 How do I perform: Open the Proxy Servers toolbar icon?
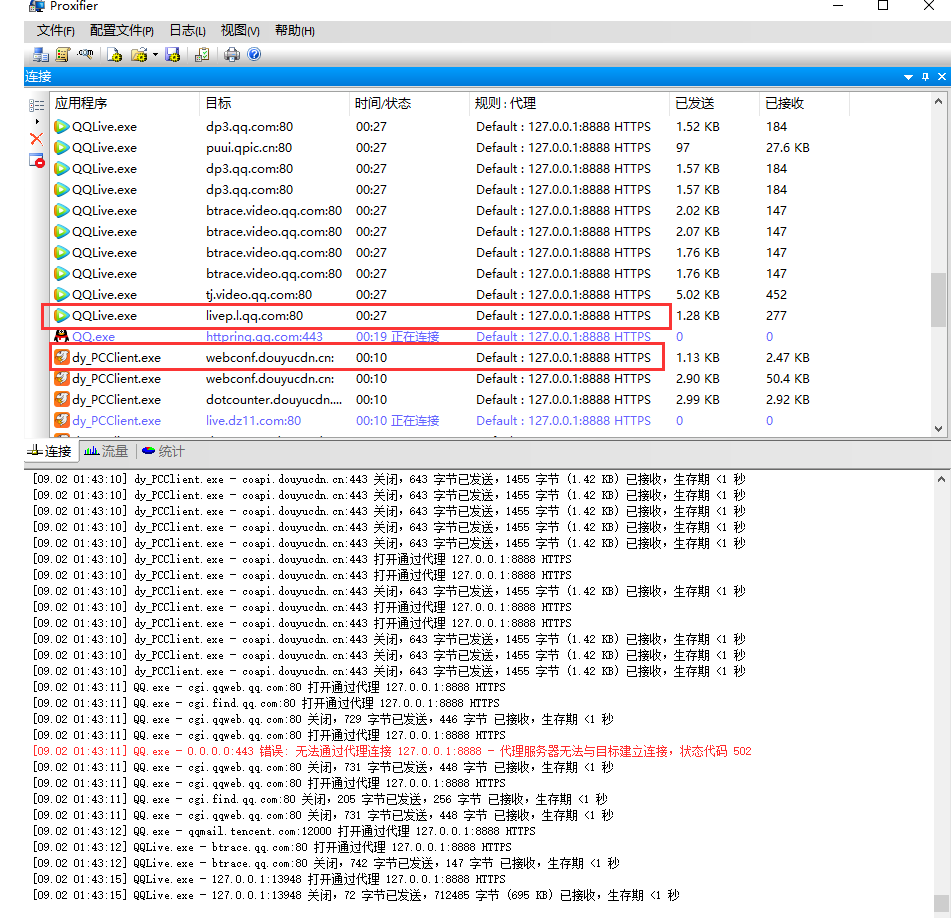41,55
